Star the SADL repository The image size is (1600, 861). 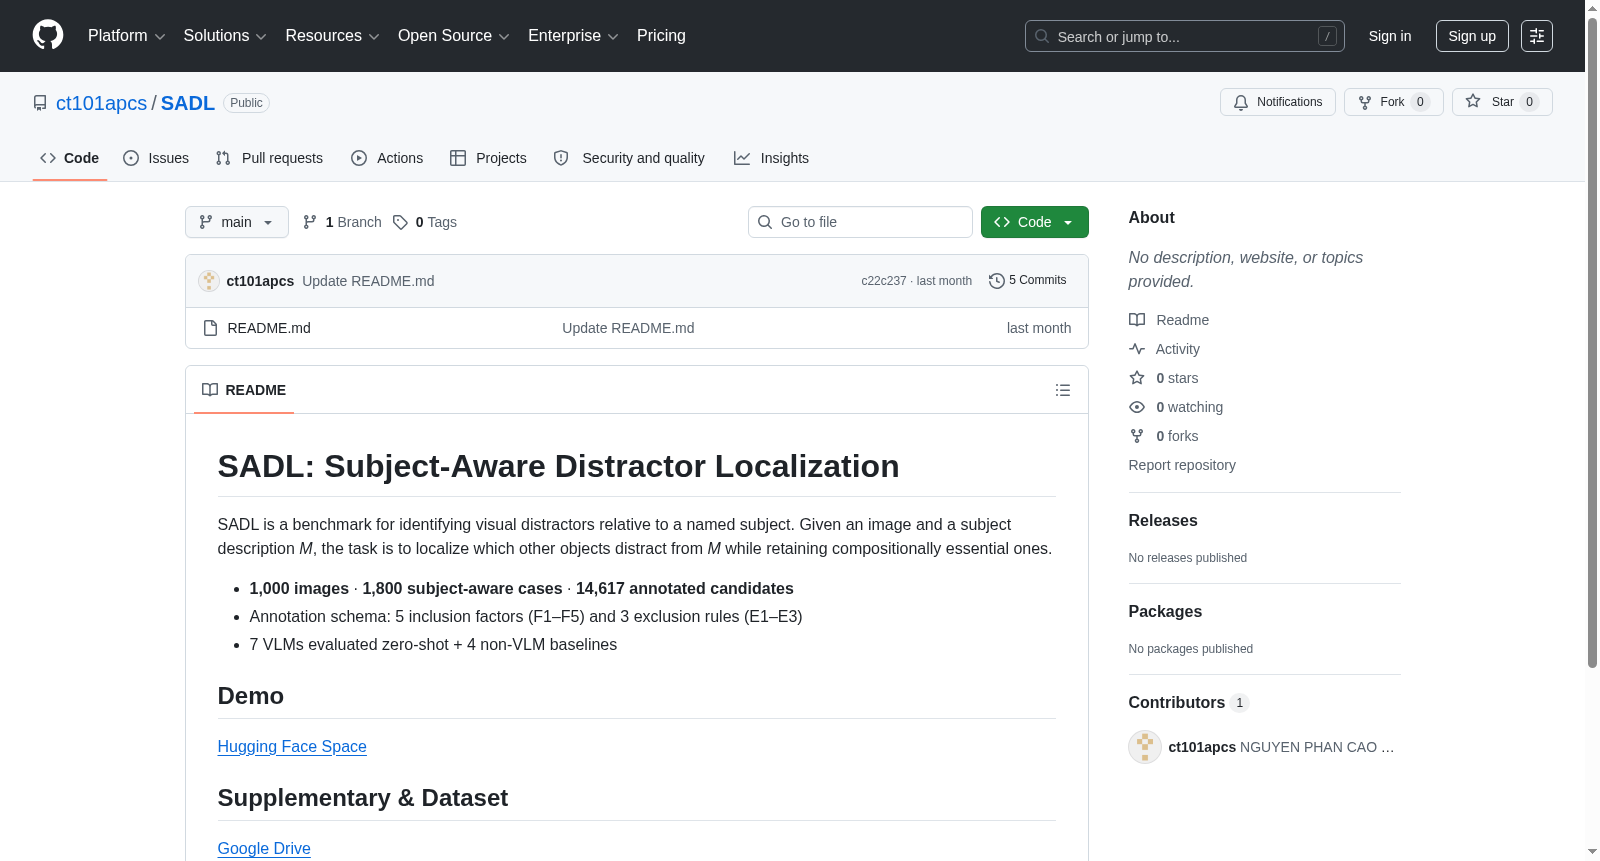click(1501, 102)
